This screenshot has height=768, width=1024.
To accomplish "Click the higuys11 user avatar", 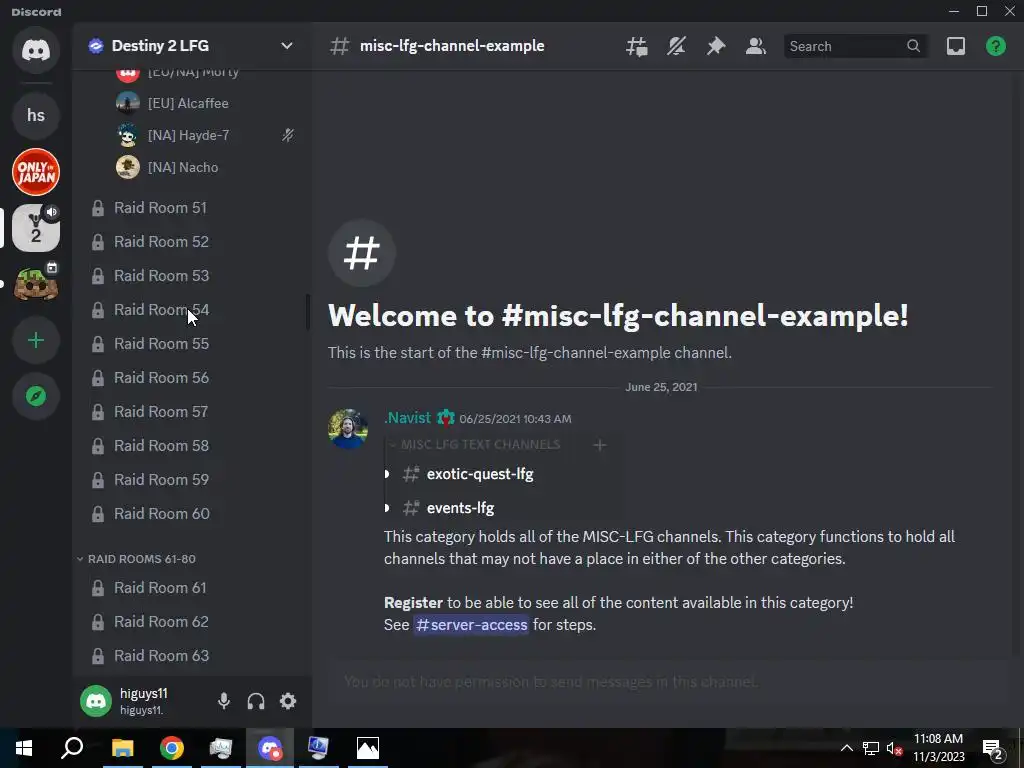I will (x=96, y=701).
